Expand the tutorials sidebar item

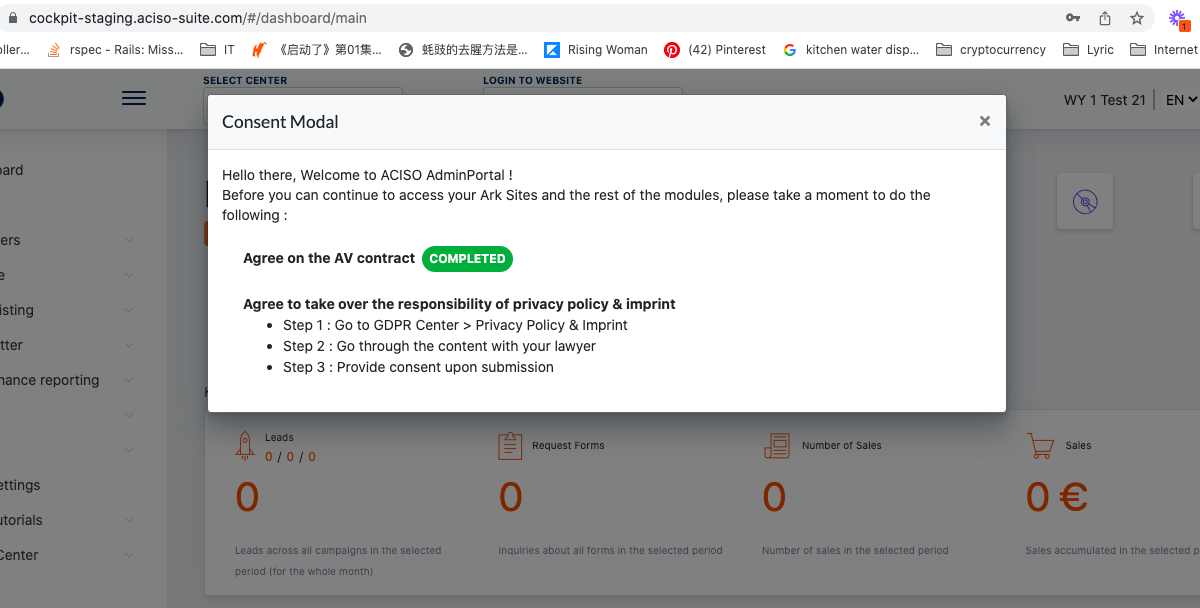(x=67, y=520)
